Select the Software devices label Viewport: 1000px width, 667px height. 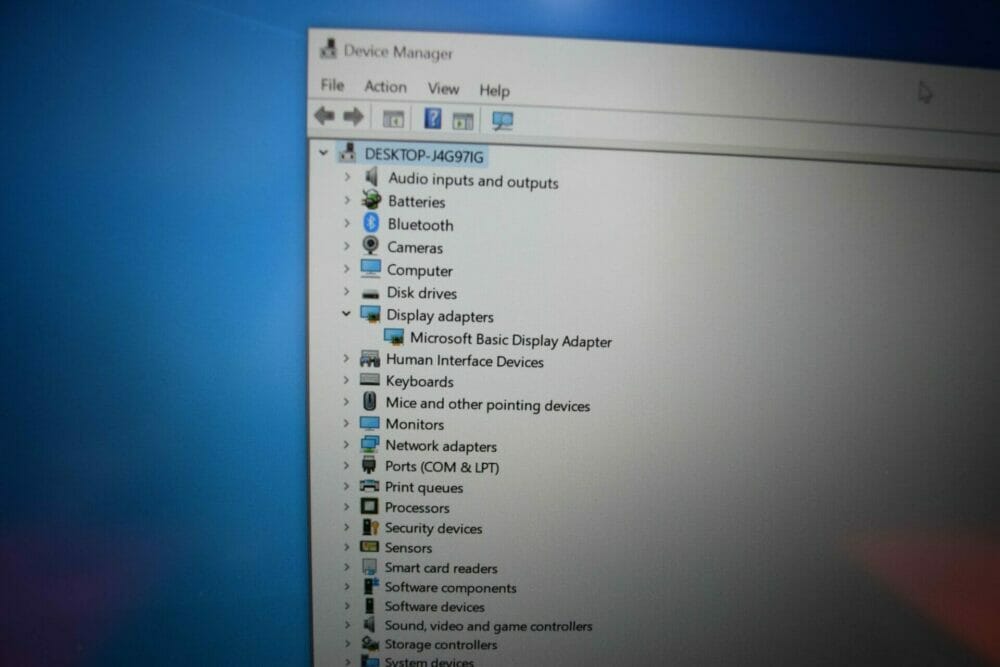pyautogui.click(x=434, y=606)
